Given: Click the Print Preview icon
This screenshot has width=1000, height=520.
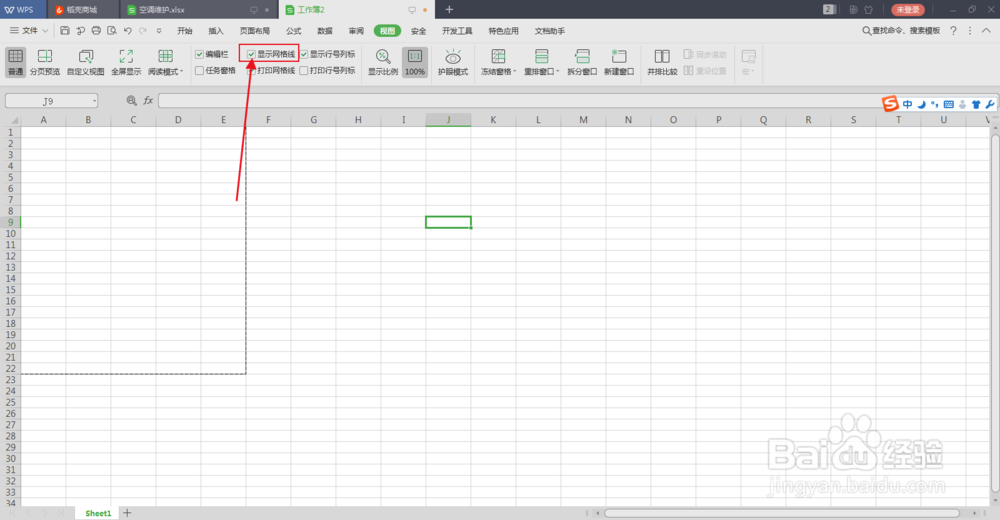Looking at the screenshot, I should tap(112, 31).
